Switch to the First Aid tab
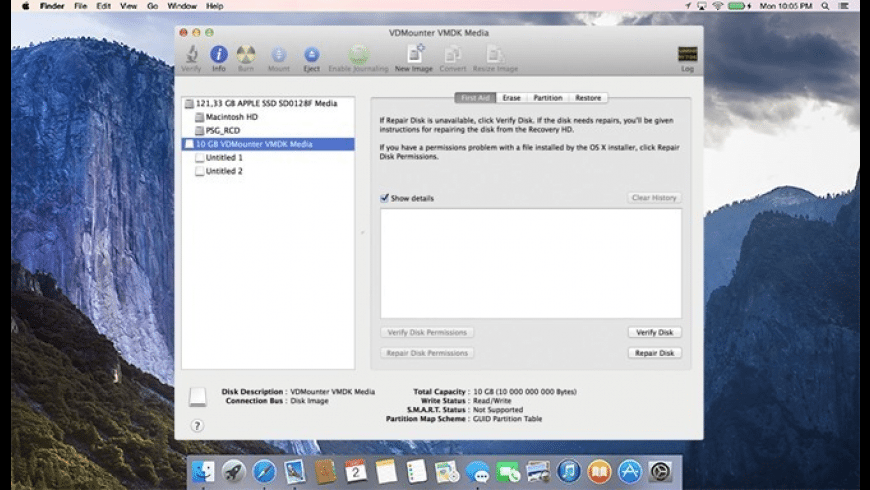 tap(476, 98)
